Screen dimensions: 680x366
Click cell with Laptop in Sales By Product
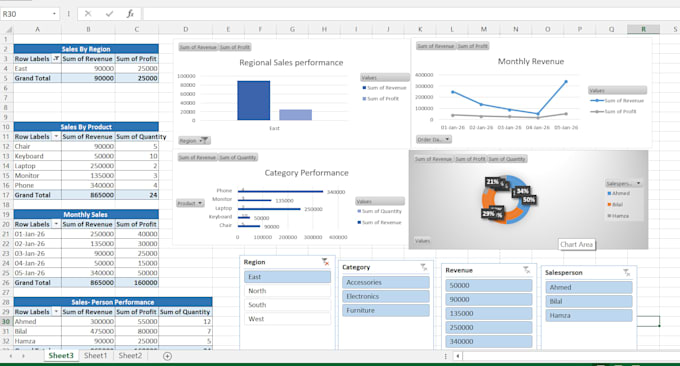(x=37, y=166)
